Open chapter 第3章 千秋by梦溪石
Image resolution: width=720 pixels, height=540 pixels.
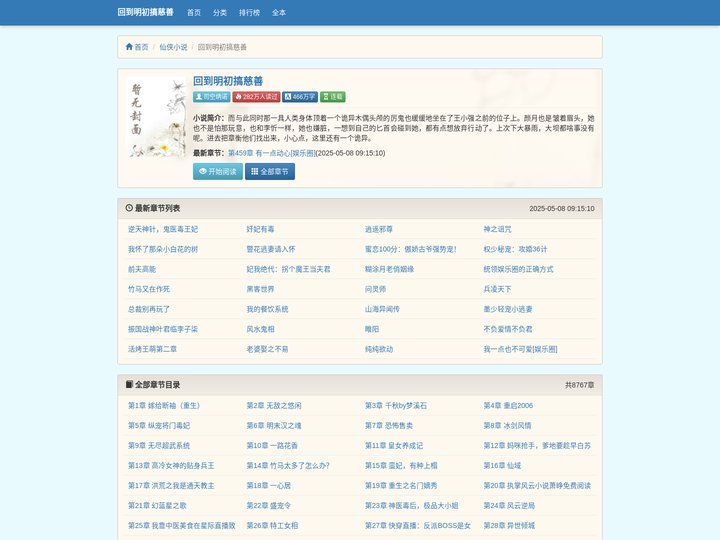click(396, 406)
